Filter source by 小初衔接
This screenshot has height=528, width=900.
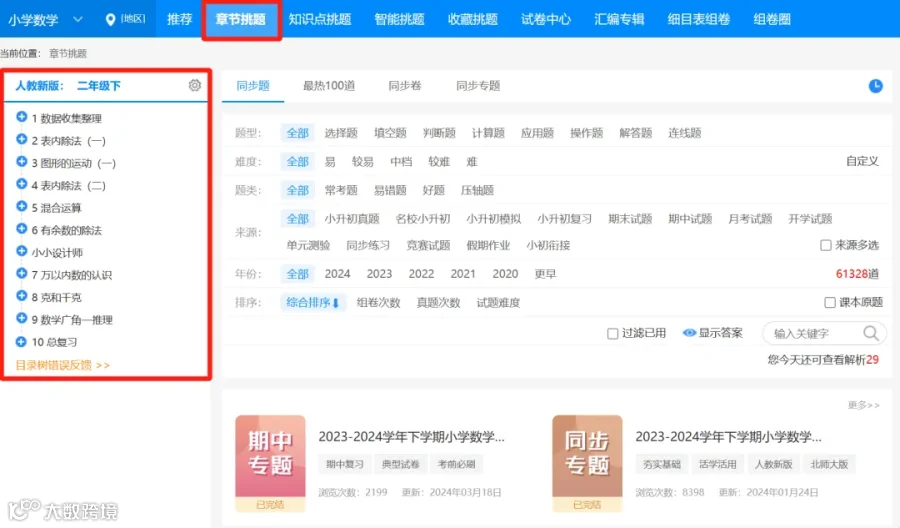pos(548,245)
